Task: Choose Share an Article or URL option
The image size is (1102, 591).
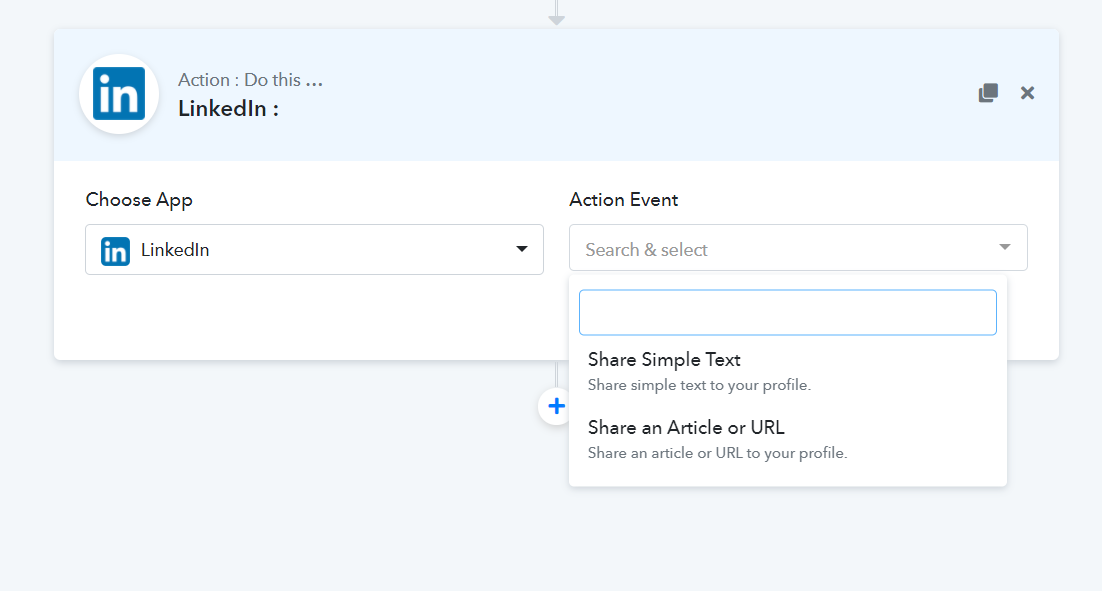Action: [x=788, y=439]
